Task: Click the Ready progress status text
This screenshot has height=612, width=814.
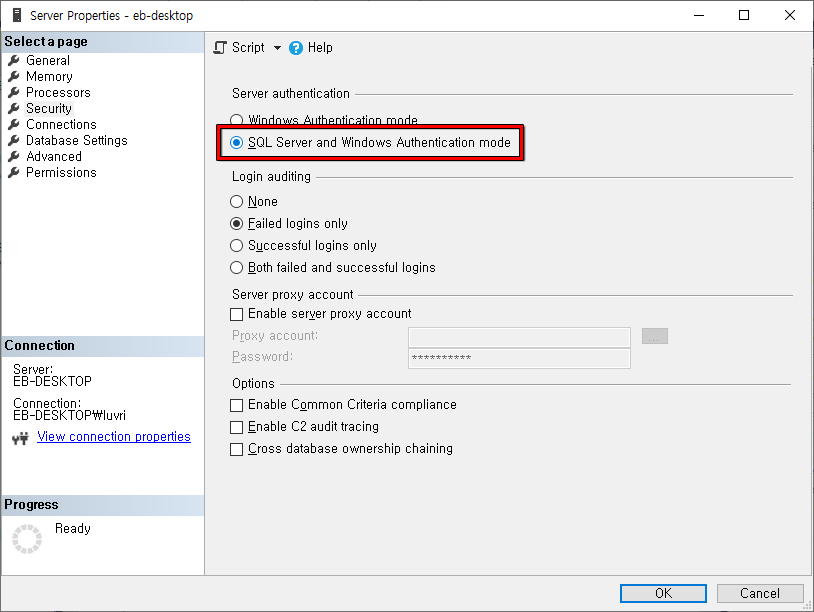Action: click(x=73, y=528)
